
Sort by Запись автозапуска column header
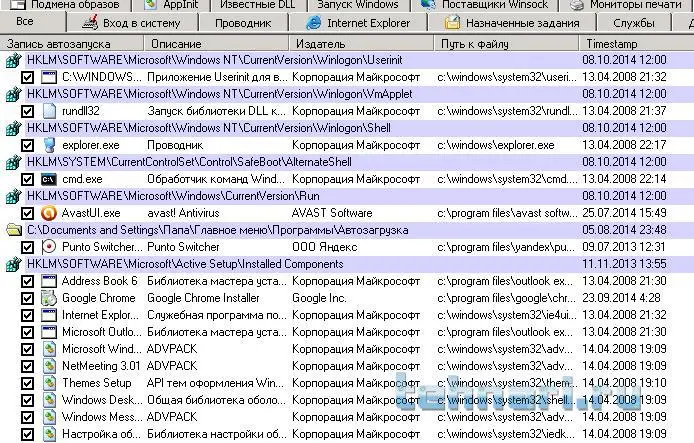click(72, 44)
